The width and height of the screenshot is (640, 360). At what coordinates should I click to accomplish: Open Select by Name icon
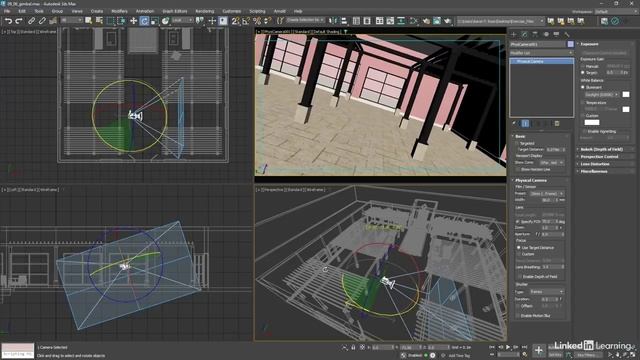(99, 21)
